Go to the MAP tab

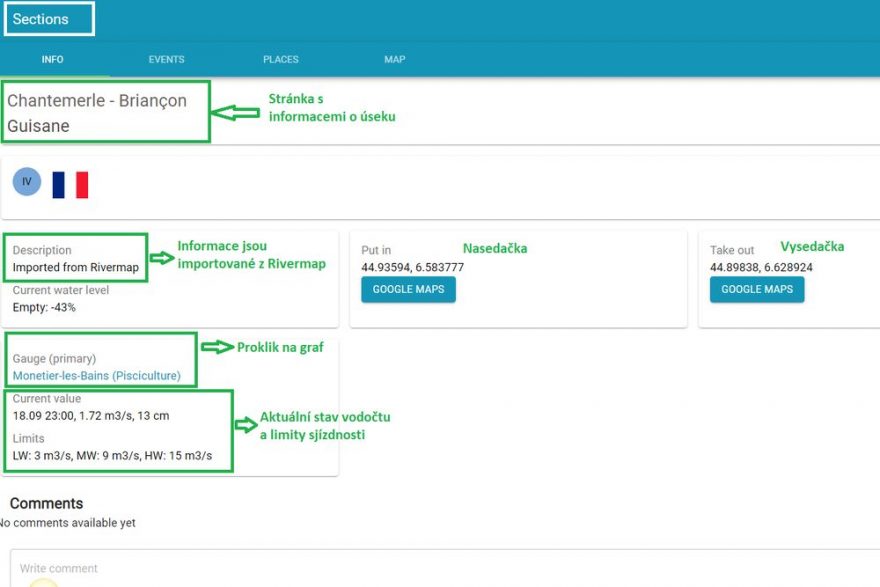click(395, 60)
